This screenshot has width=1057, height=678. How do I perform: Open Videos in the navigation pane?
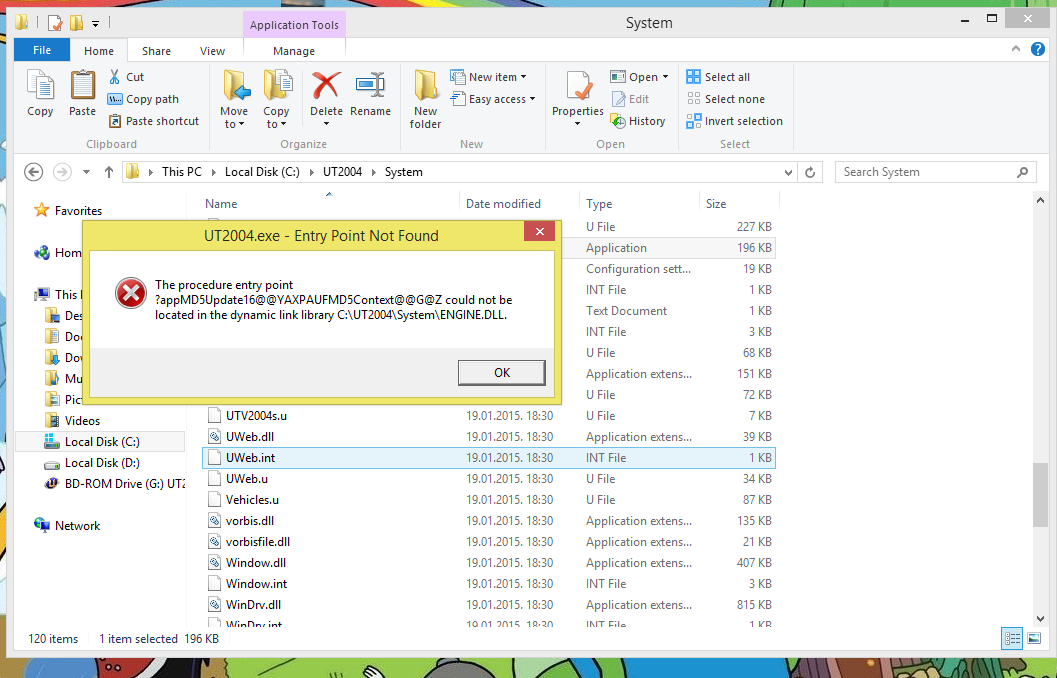pos(73,421)
